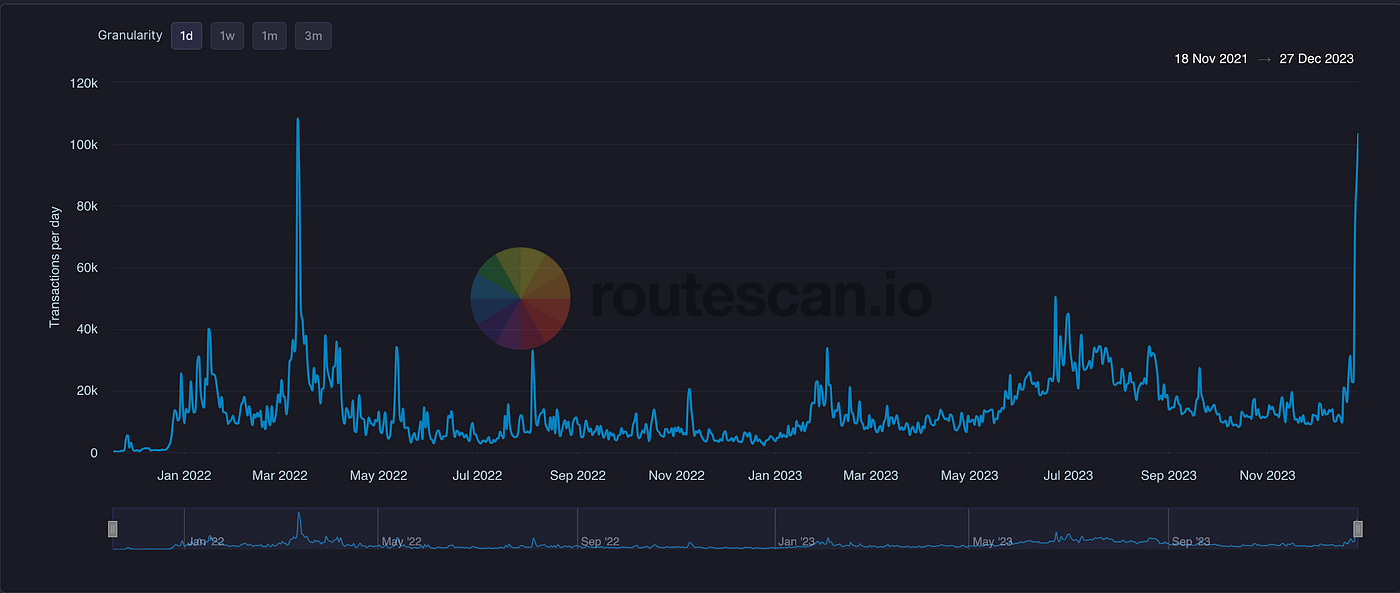The image size is (1400, 593).
Task: Click the start date 18 Nov 2021
Action: (x=1211, y=59)
